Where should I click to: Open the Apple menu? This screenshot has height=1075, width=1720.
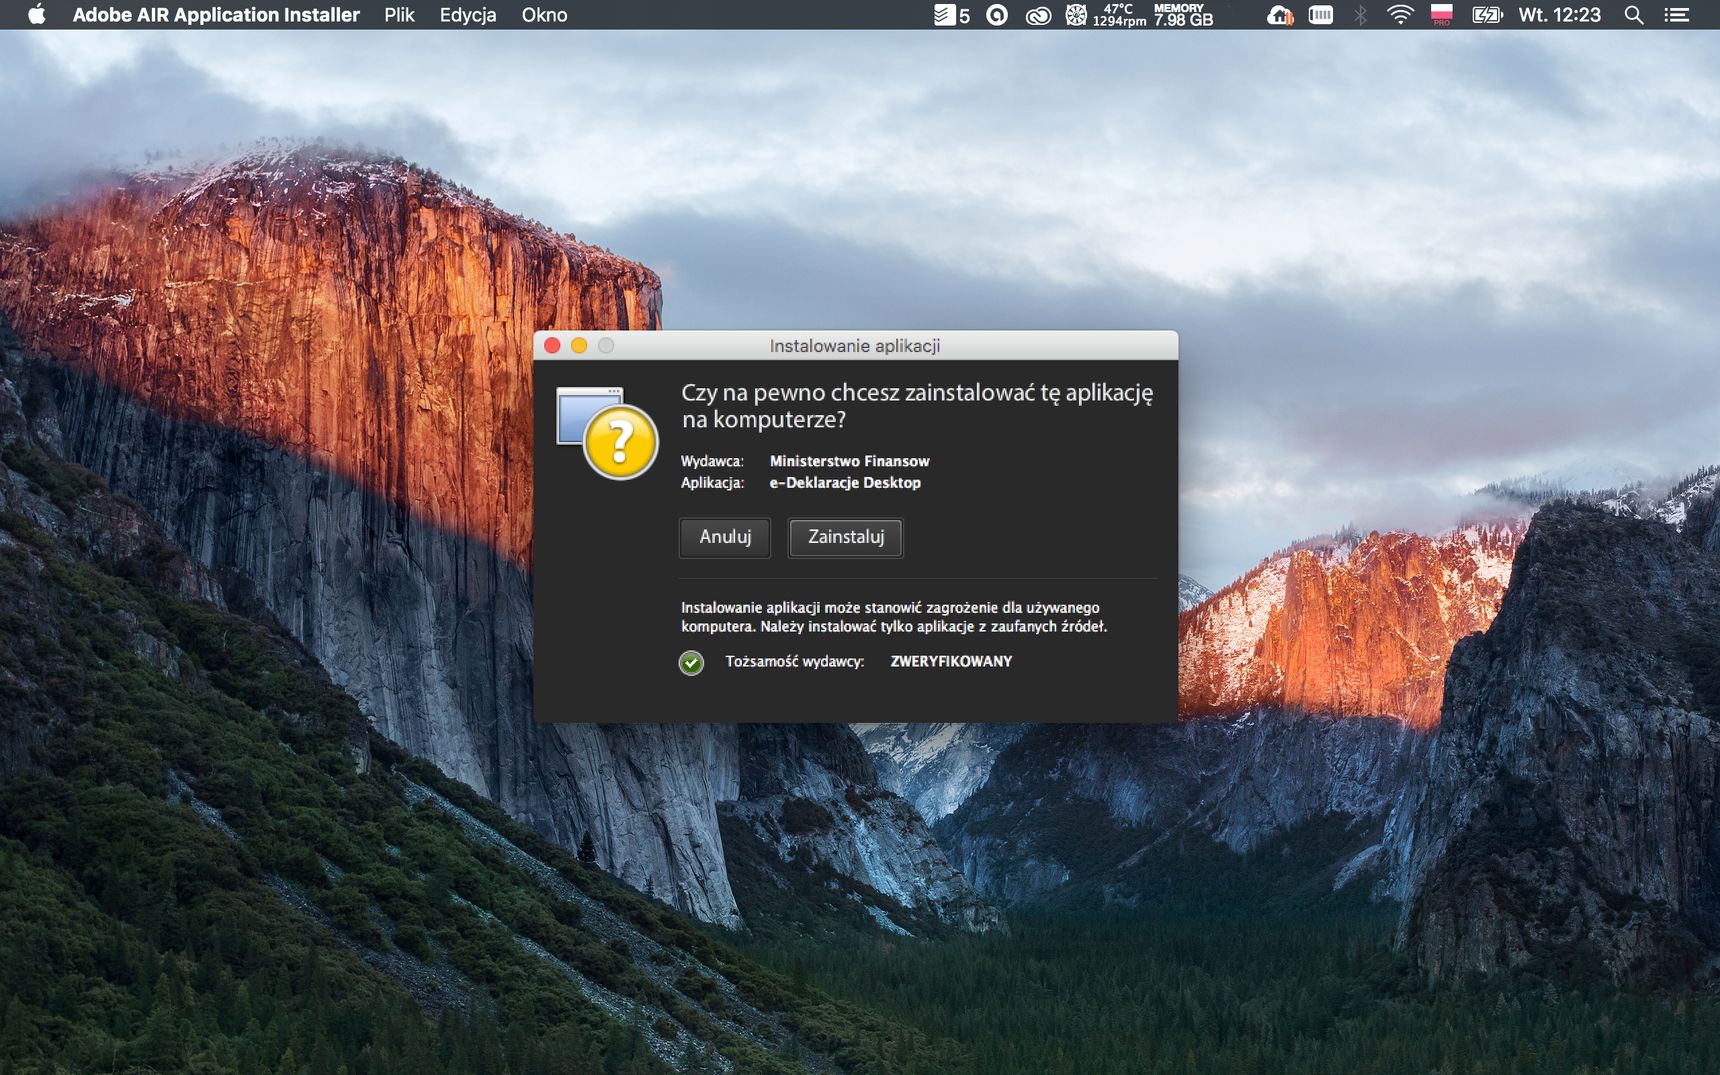click(x=37, y=15)
